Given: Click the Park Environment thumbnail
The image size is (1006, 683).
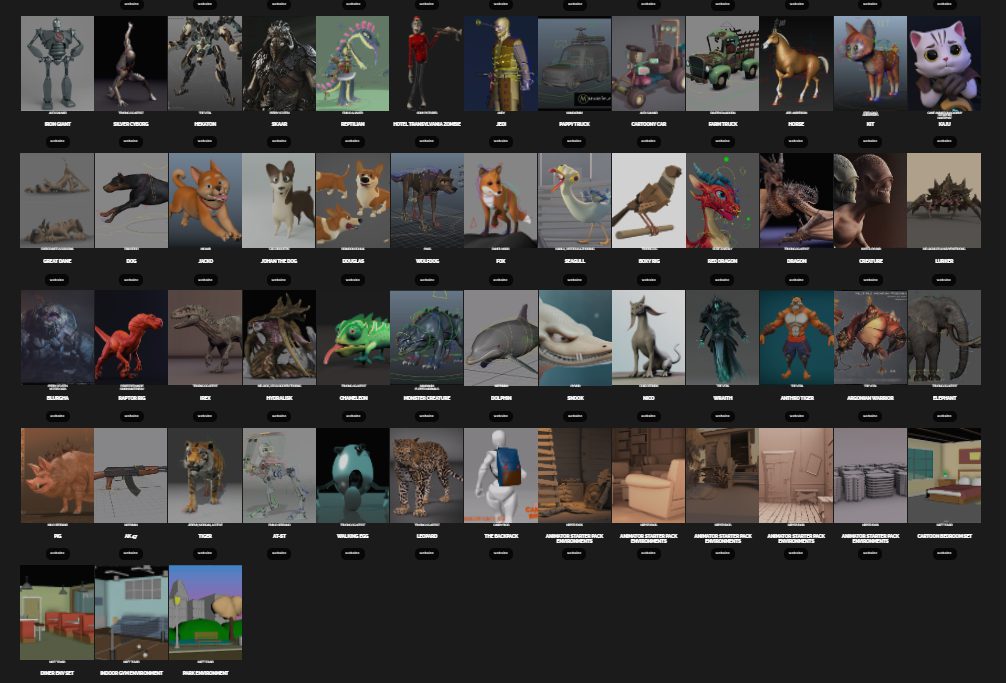Looking at the screenshot, I should tap(205, 612).
